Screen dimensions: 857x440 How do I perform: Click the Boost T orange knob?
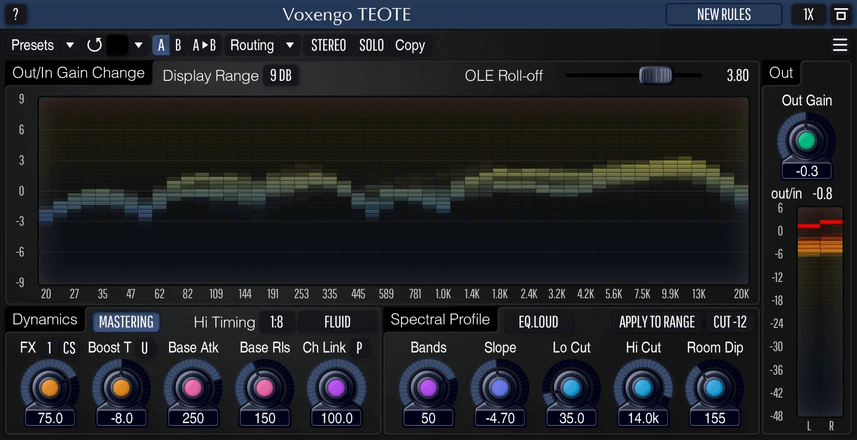pos(121,388)
